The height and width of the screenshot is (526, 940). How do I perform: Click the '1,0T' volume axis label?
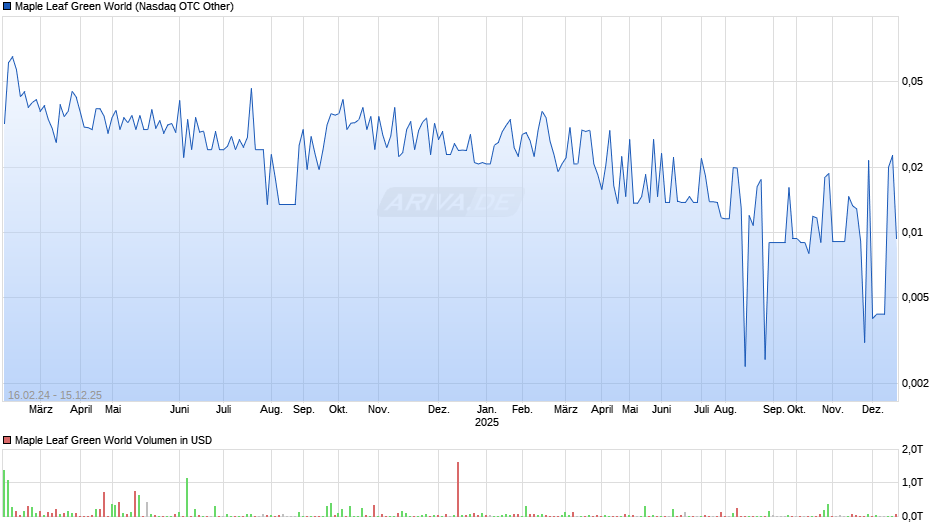912,482
